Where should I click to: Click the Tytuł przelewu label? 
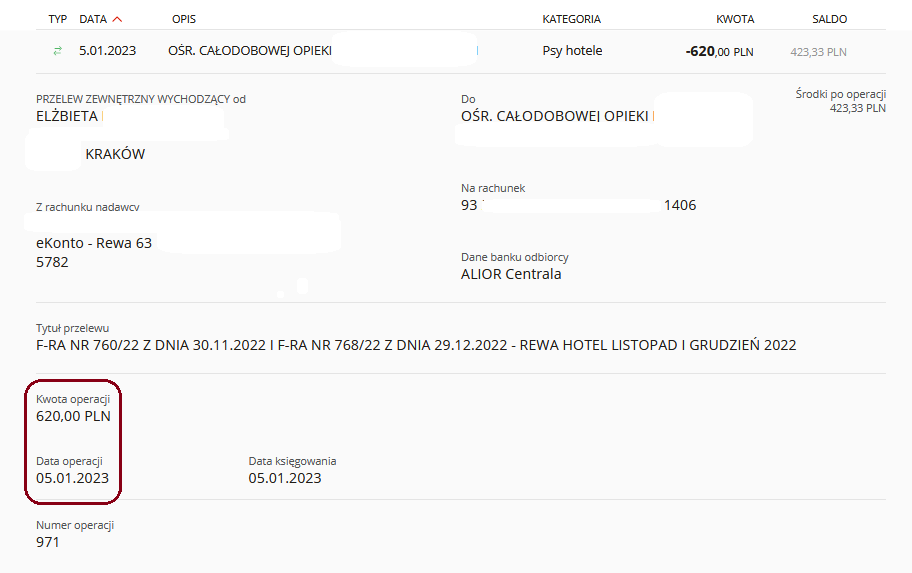pos(73,328)
